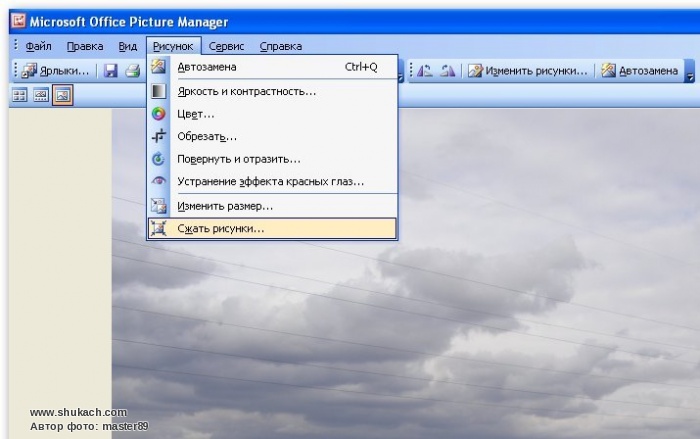This screenshot has width=700, height=439.
Task: Open the Сервис menu
Action: (226, 46)
